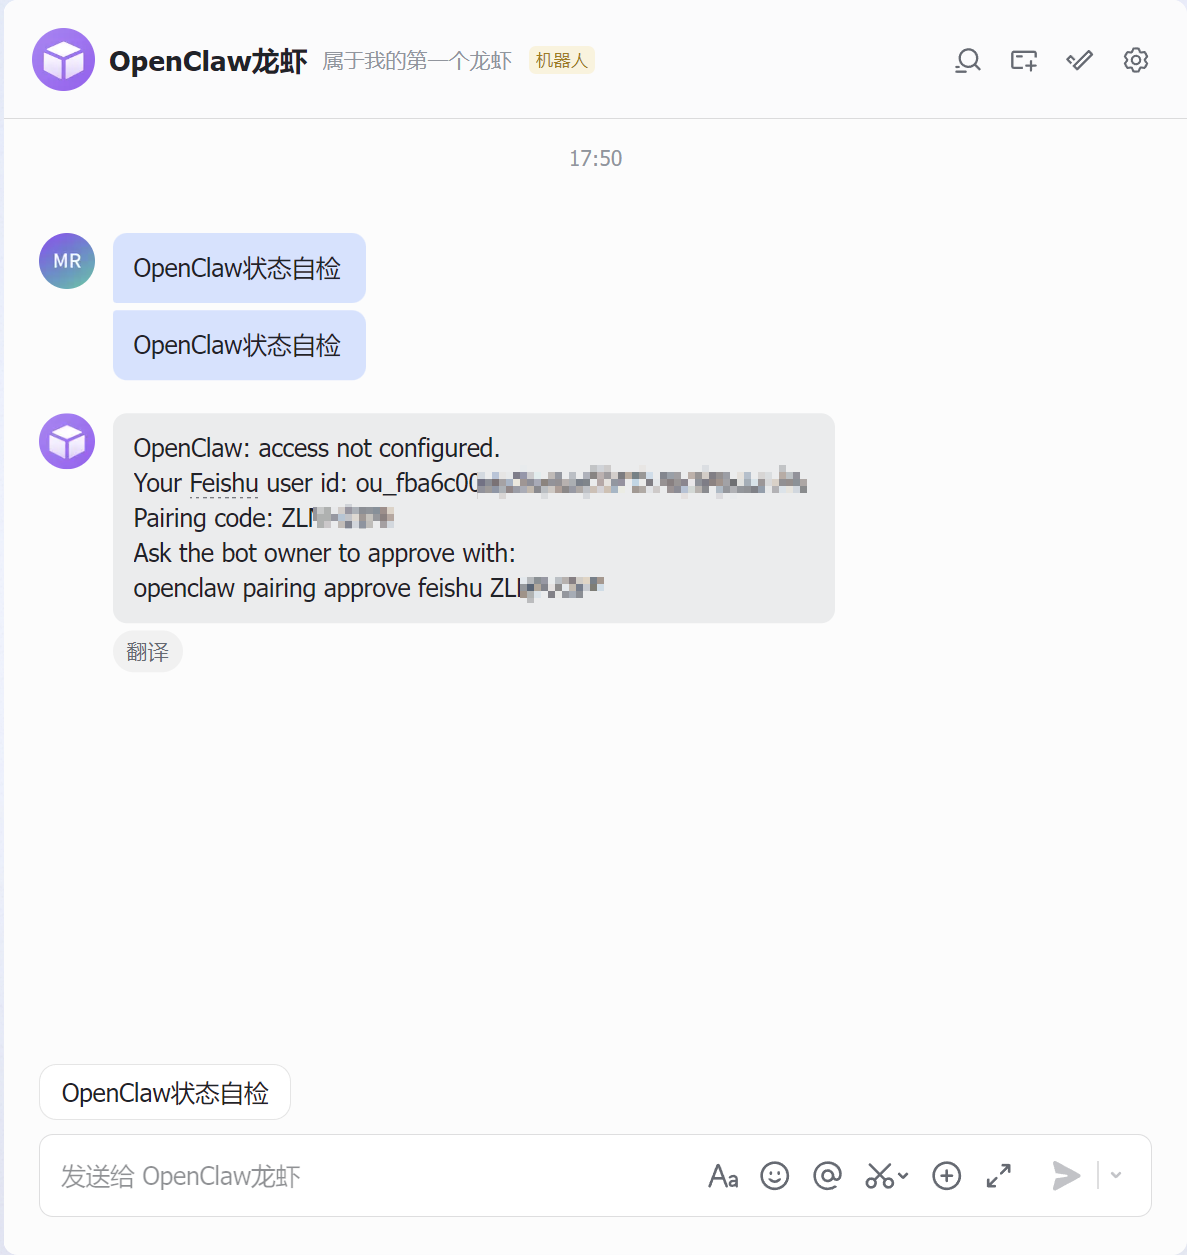The image size is (1187, 1255).
Task: Click the 翻译 translate button
Action: [148, 652]
